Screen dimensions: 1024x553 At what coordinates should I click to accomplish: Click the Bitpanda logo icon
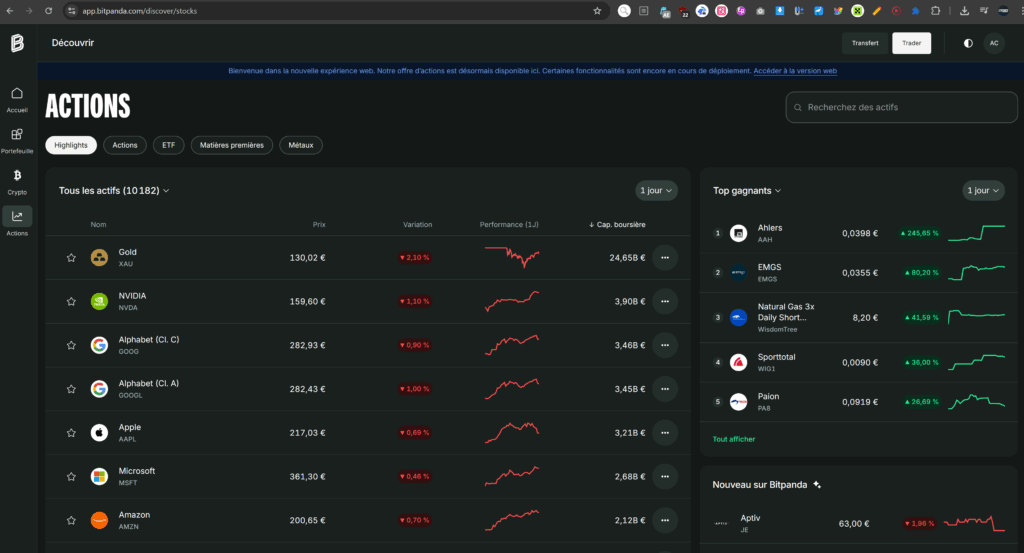click(x=18, y=43)
